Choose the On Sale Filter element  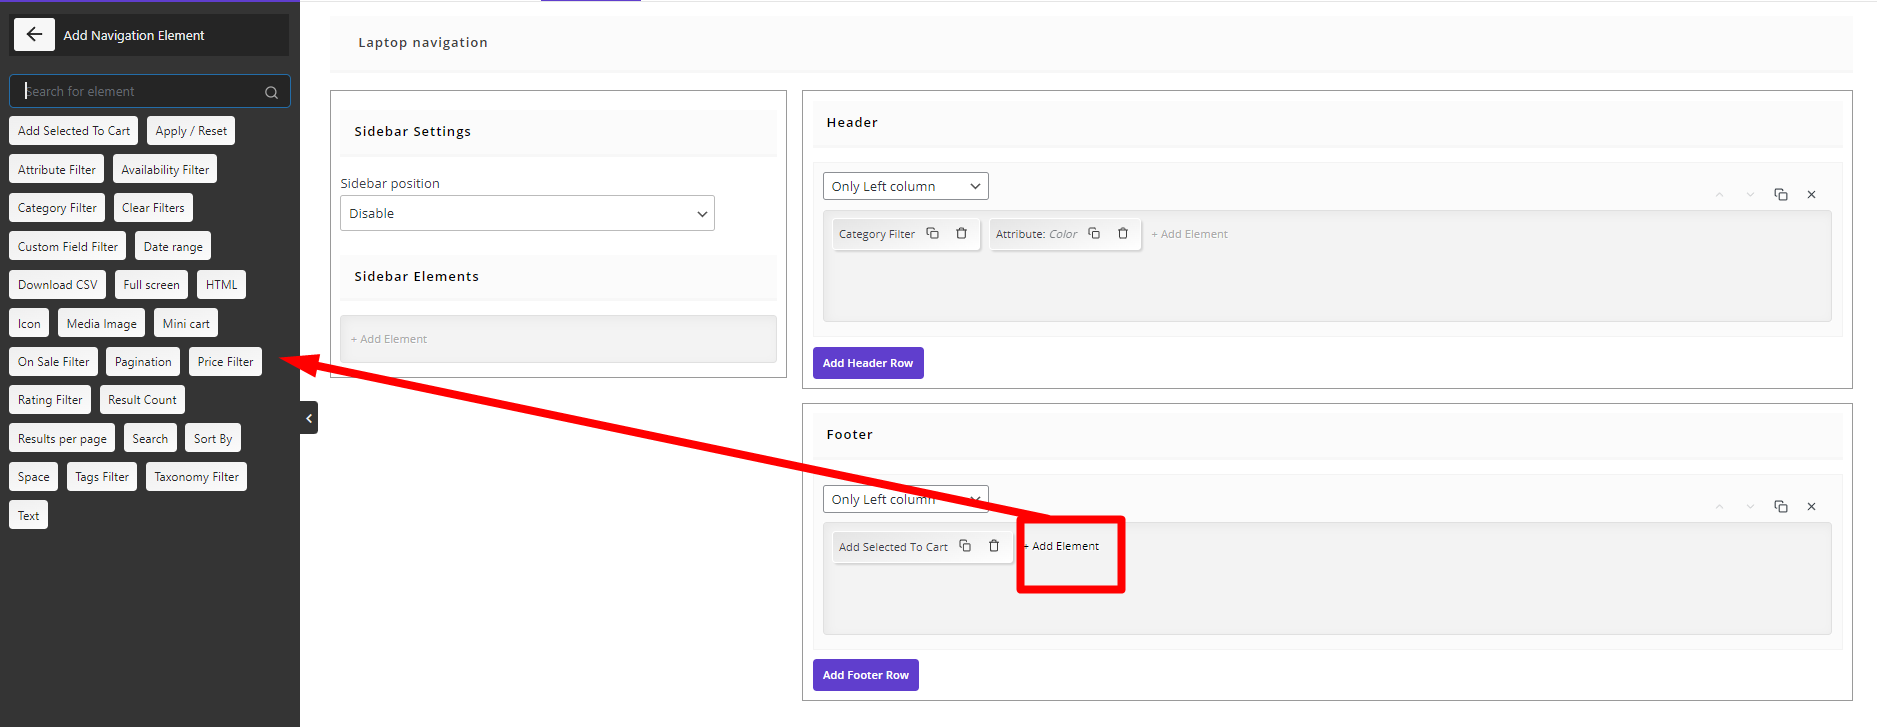click(x=53, y=362)
